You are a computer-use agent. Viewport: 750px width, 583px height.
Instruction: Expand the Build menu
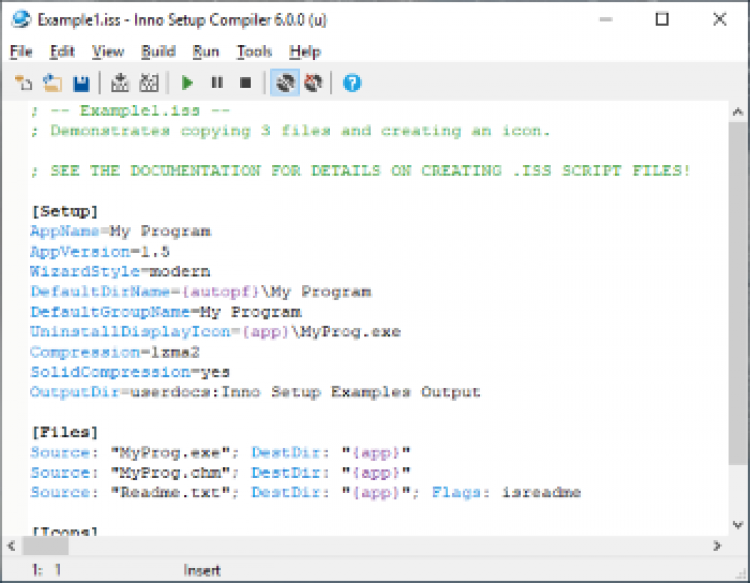click(158, 51)
